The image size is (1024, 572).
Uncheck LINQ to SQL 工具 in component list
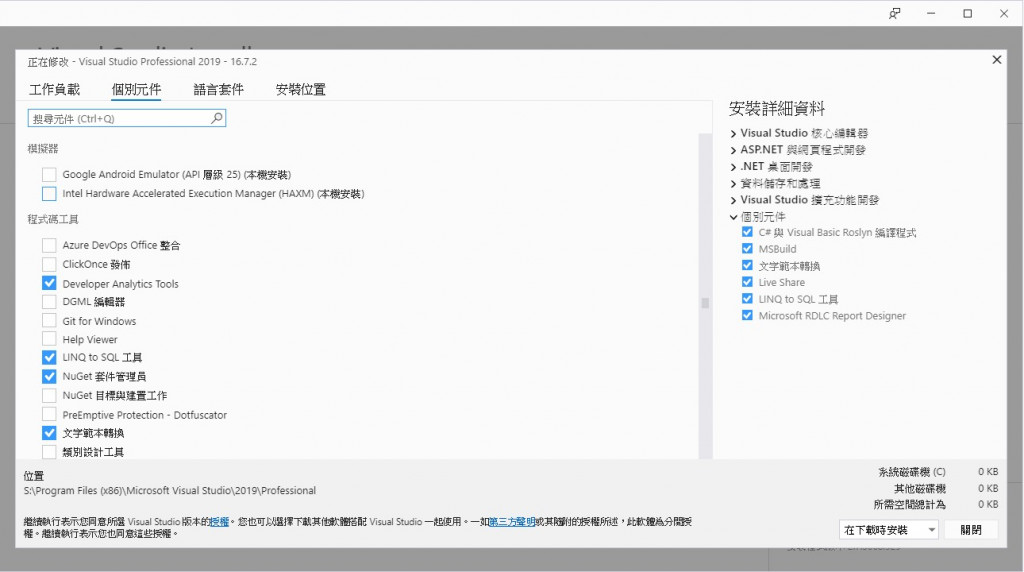point(49,357)
